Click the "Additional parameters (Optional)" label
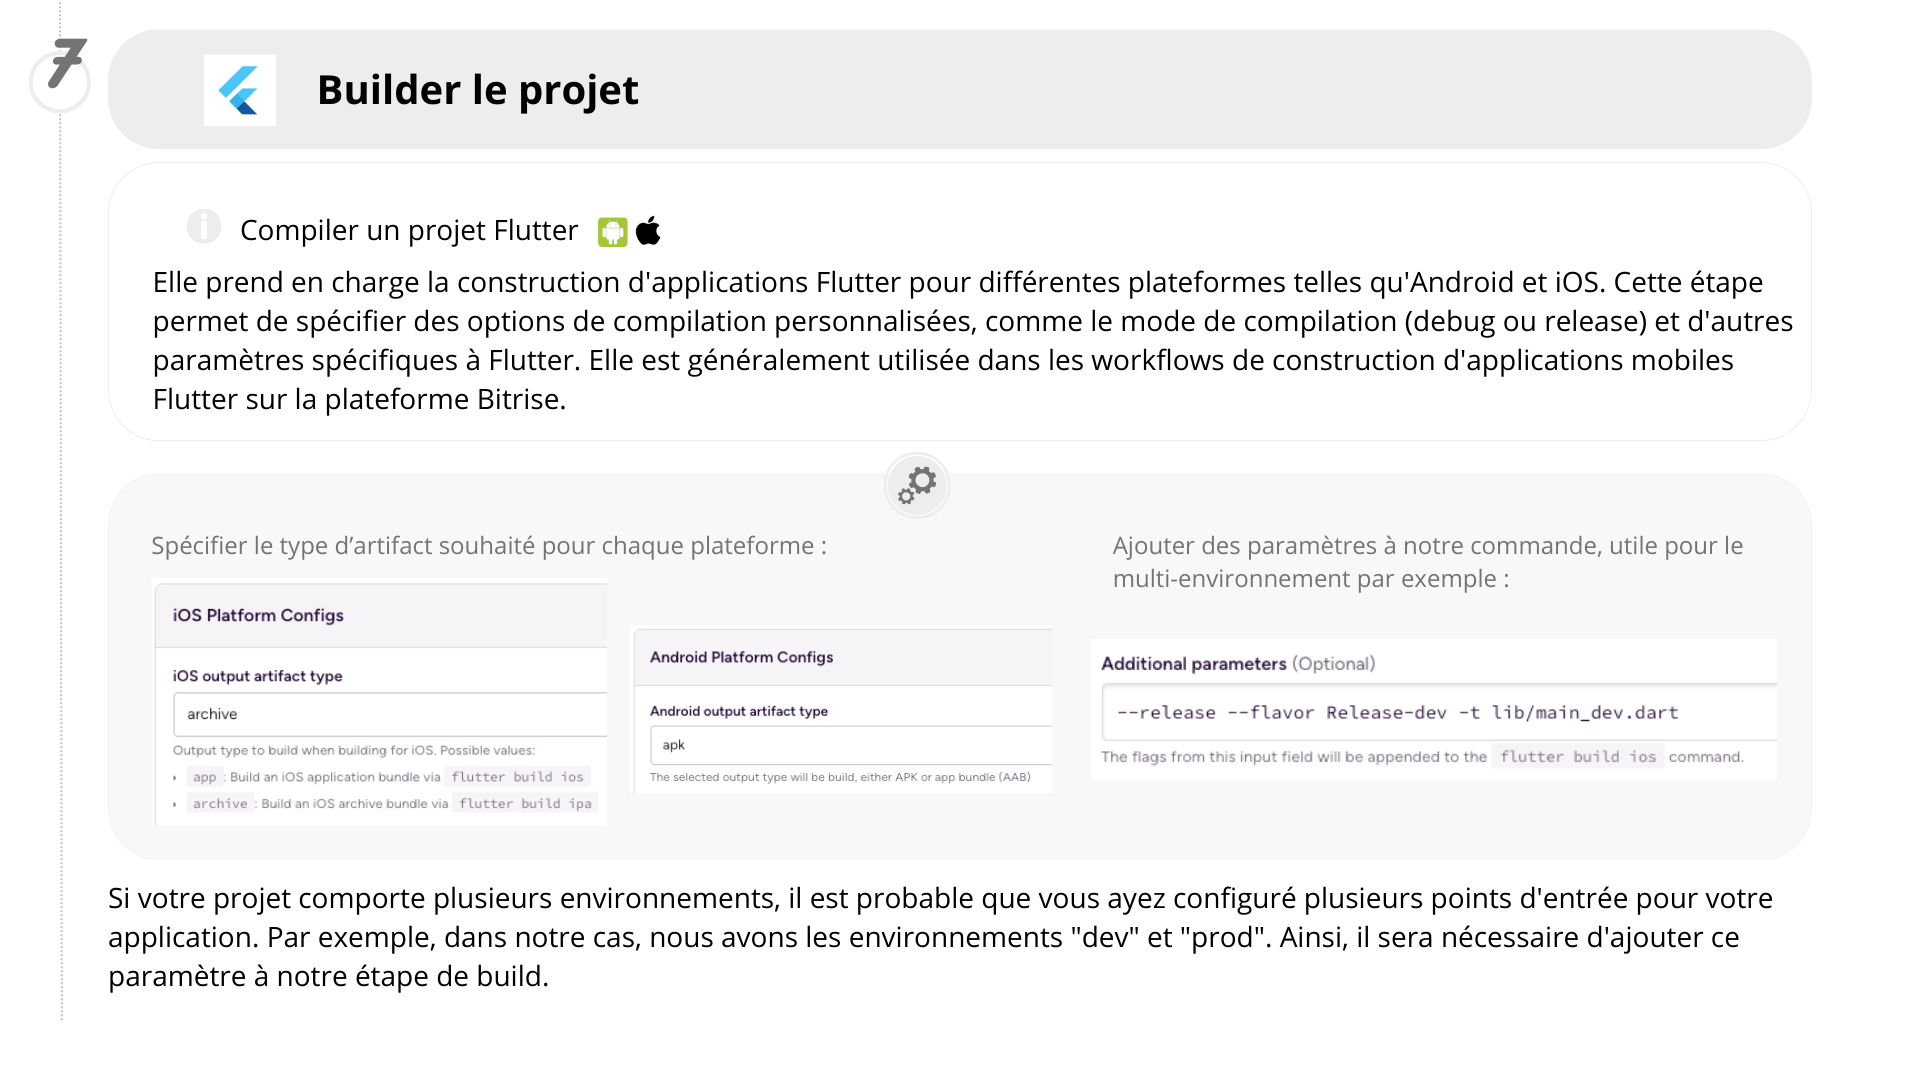 [1238, 664]
